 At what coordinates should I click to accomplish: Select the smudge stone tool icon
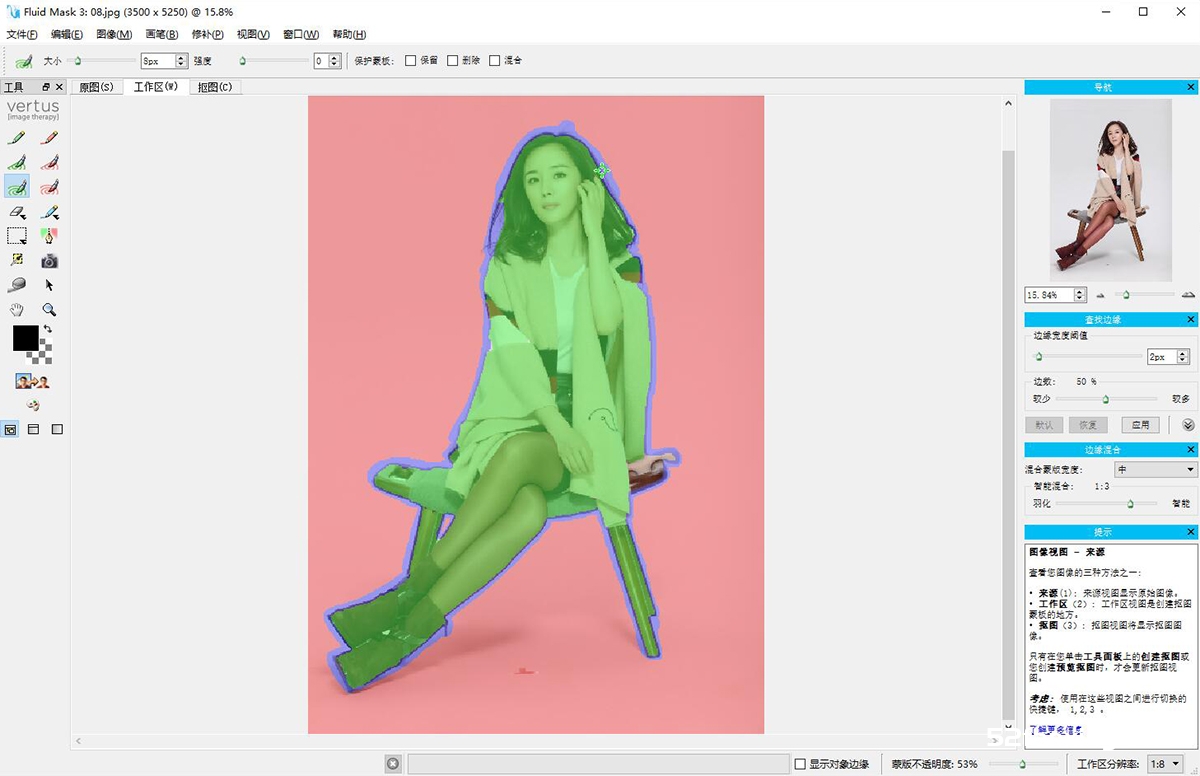[16, 285]
